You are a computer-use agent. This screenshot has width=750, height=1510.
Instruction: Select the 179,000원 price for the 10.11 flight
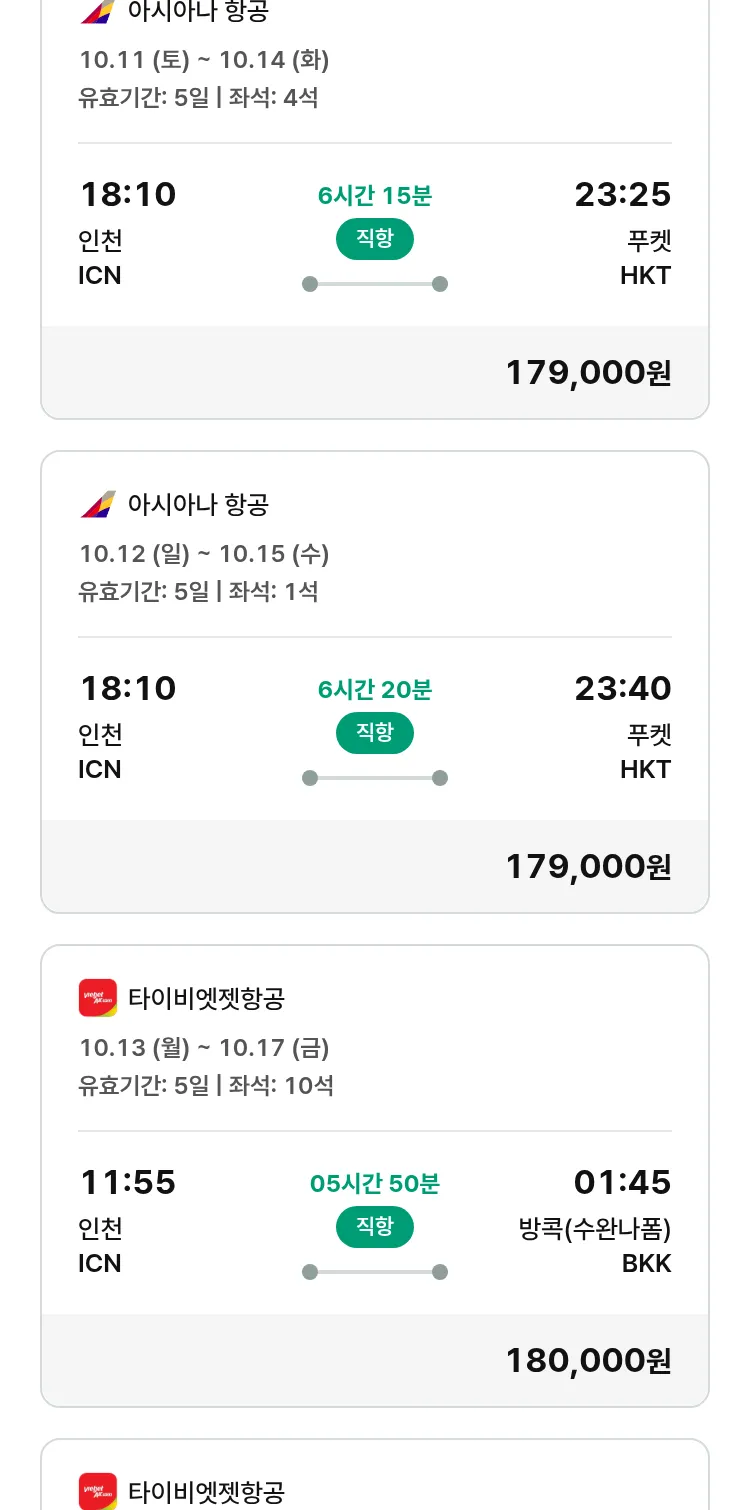(x=588, y=373)
